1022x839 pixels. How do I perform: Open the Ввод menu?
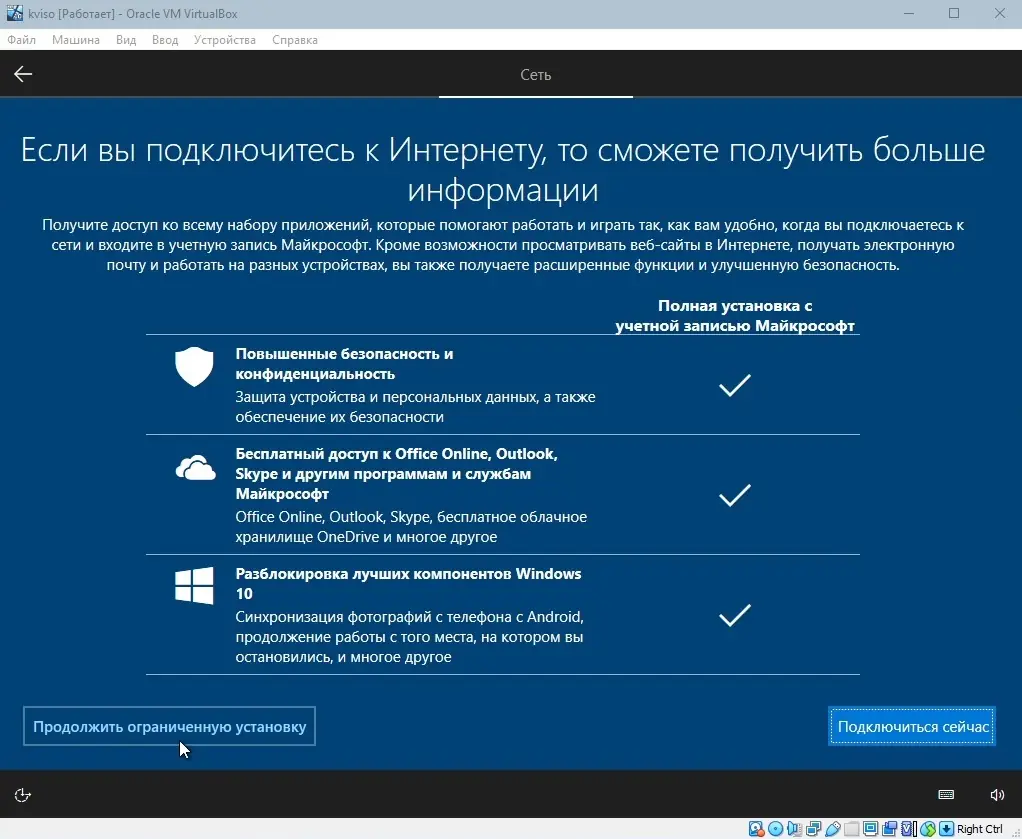pos(165,40)
